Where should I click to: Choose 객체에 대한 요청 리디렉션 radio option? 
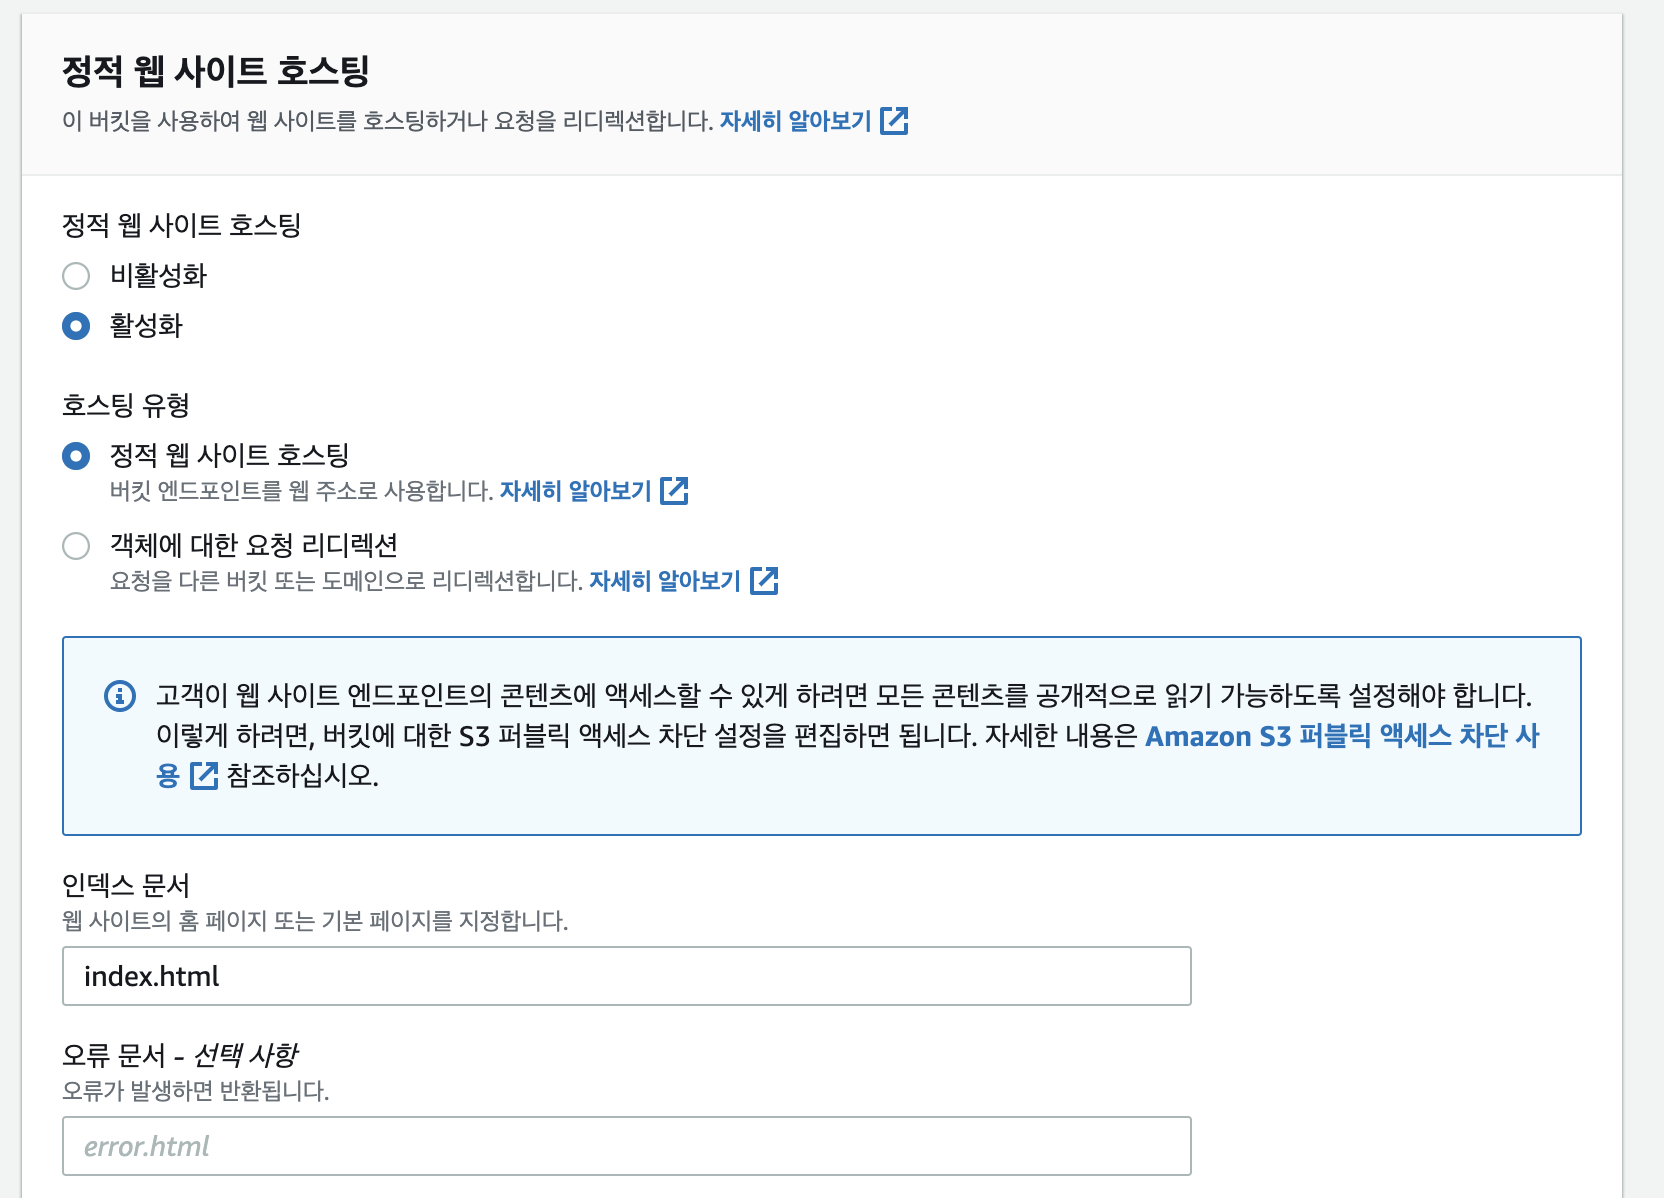(76, 546)
